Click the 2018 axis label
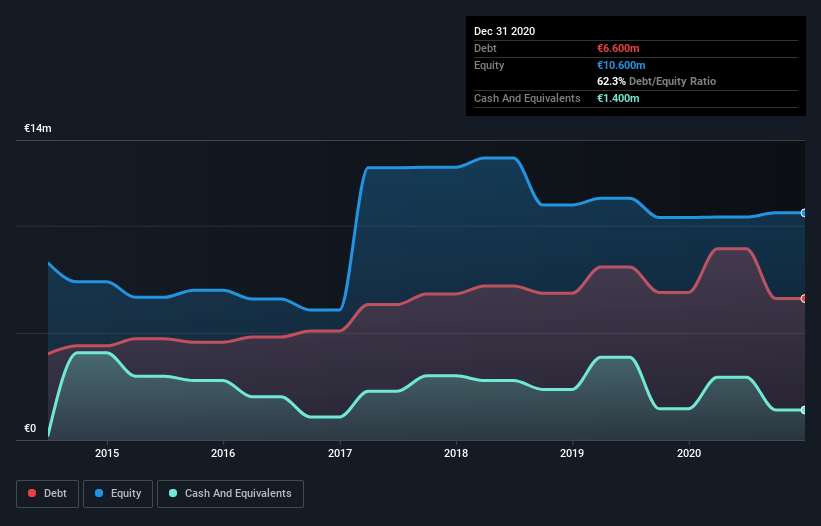The width and height of the screenshot is (821, 526). coord(456,453)
